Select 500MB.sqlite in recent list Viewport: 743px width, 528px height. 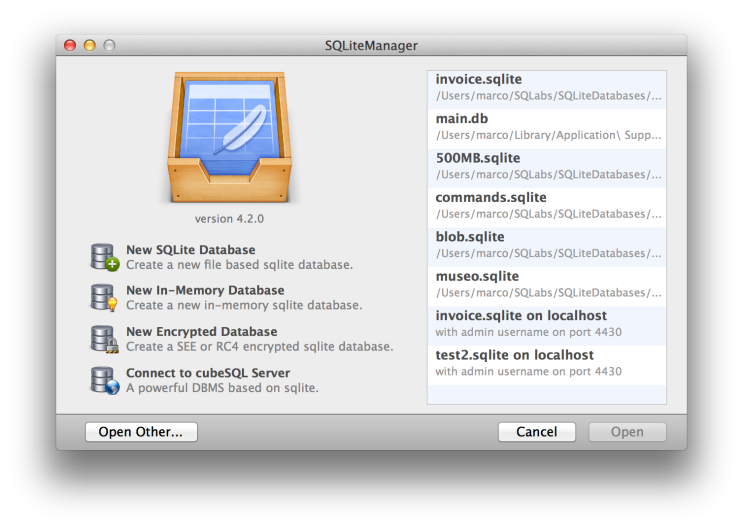point(547,169)
